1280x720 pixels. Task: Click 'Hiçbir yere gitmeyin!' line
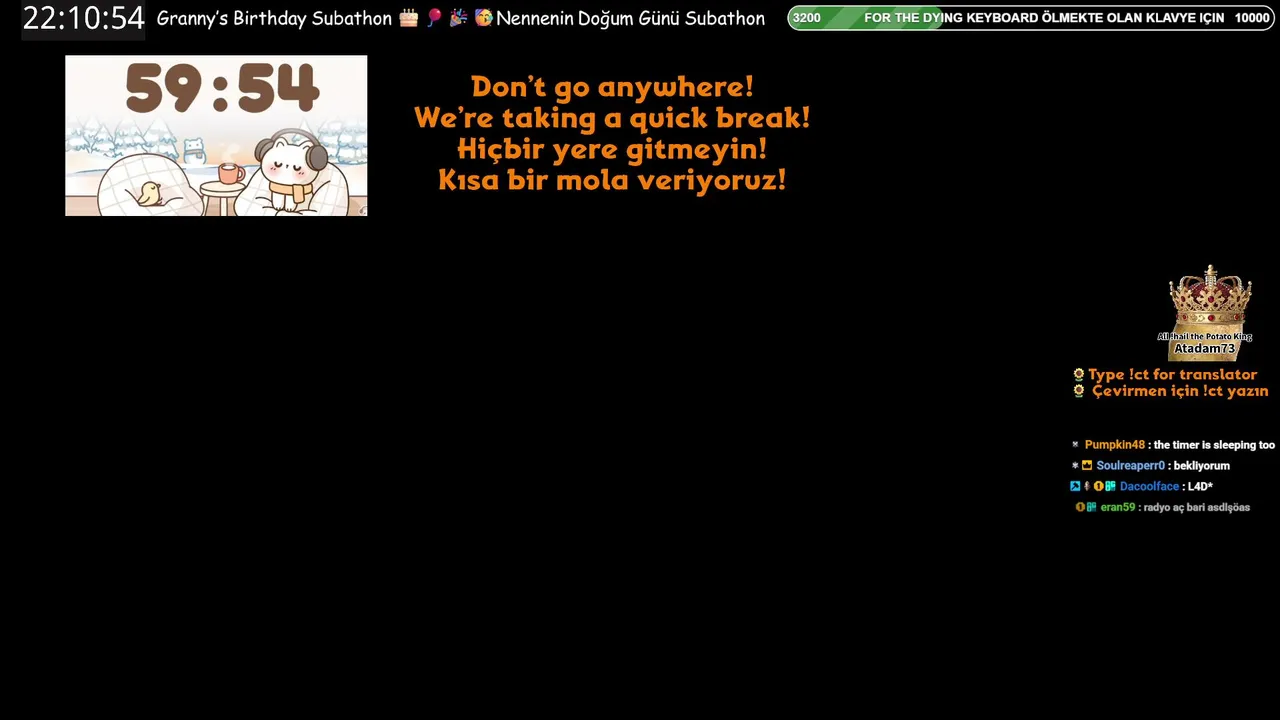tap(612, 149)
